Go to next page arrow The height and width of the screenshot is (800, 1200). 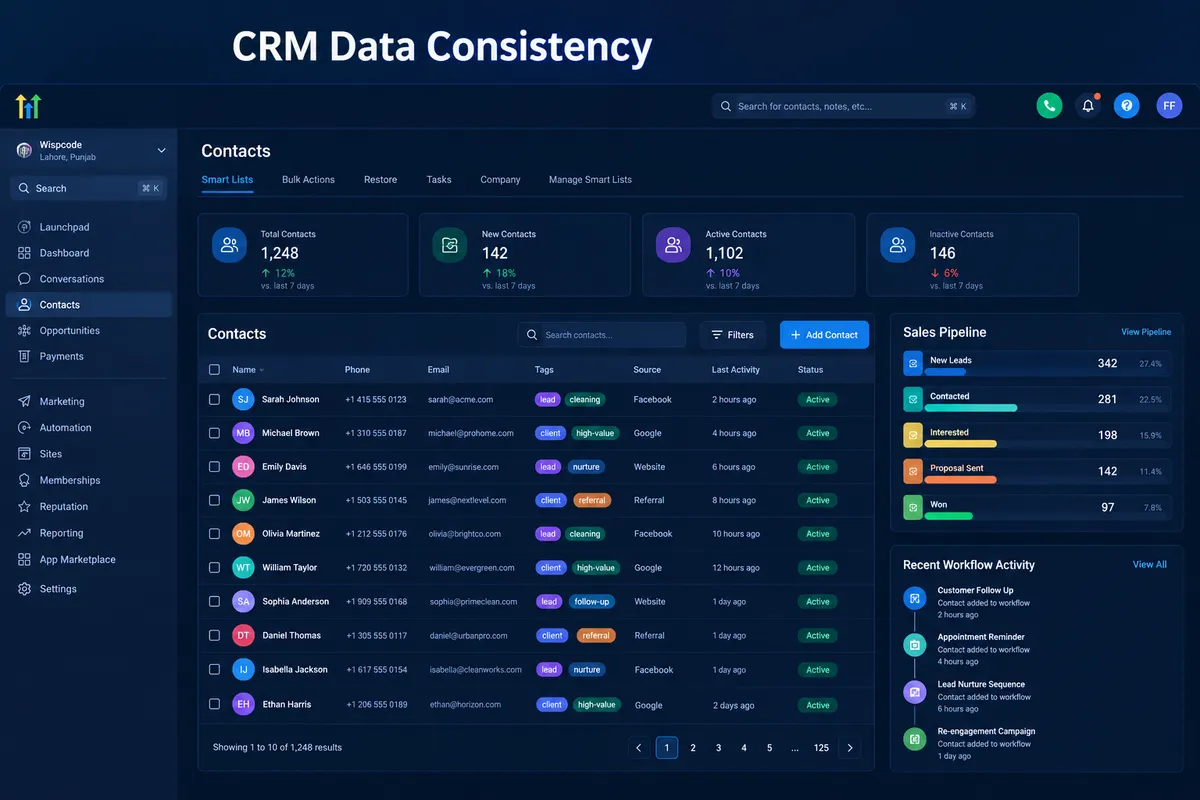coord(850,748)
